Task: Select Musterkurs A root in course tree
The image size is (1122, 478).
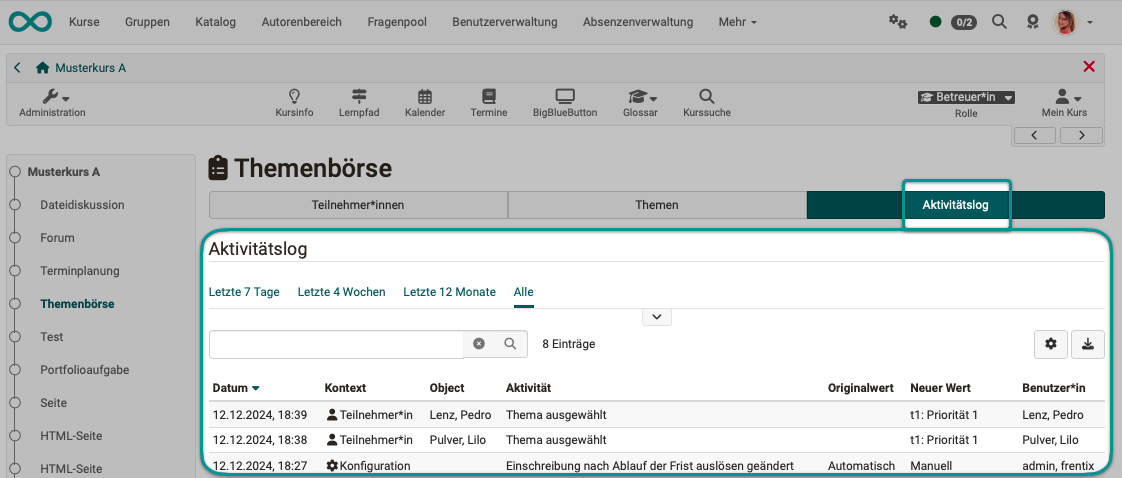Action: (64, 172)
